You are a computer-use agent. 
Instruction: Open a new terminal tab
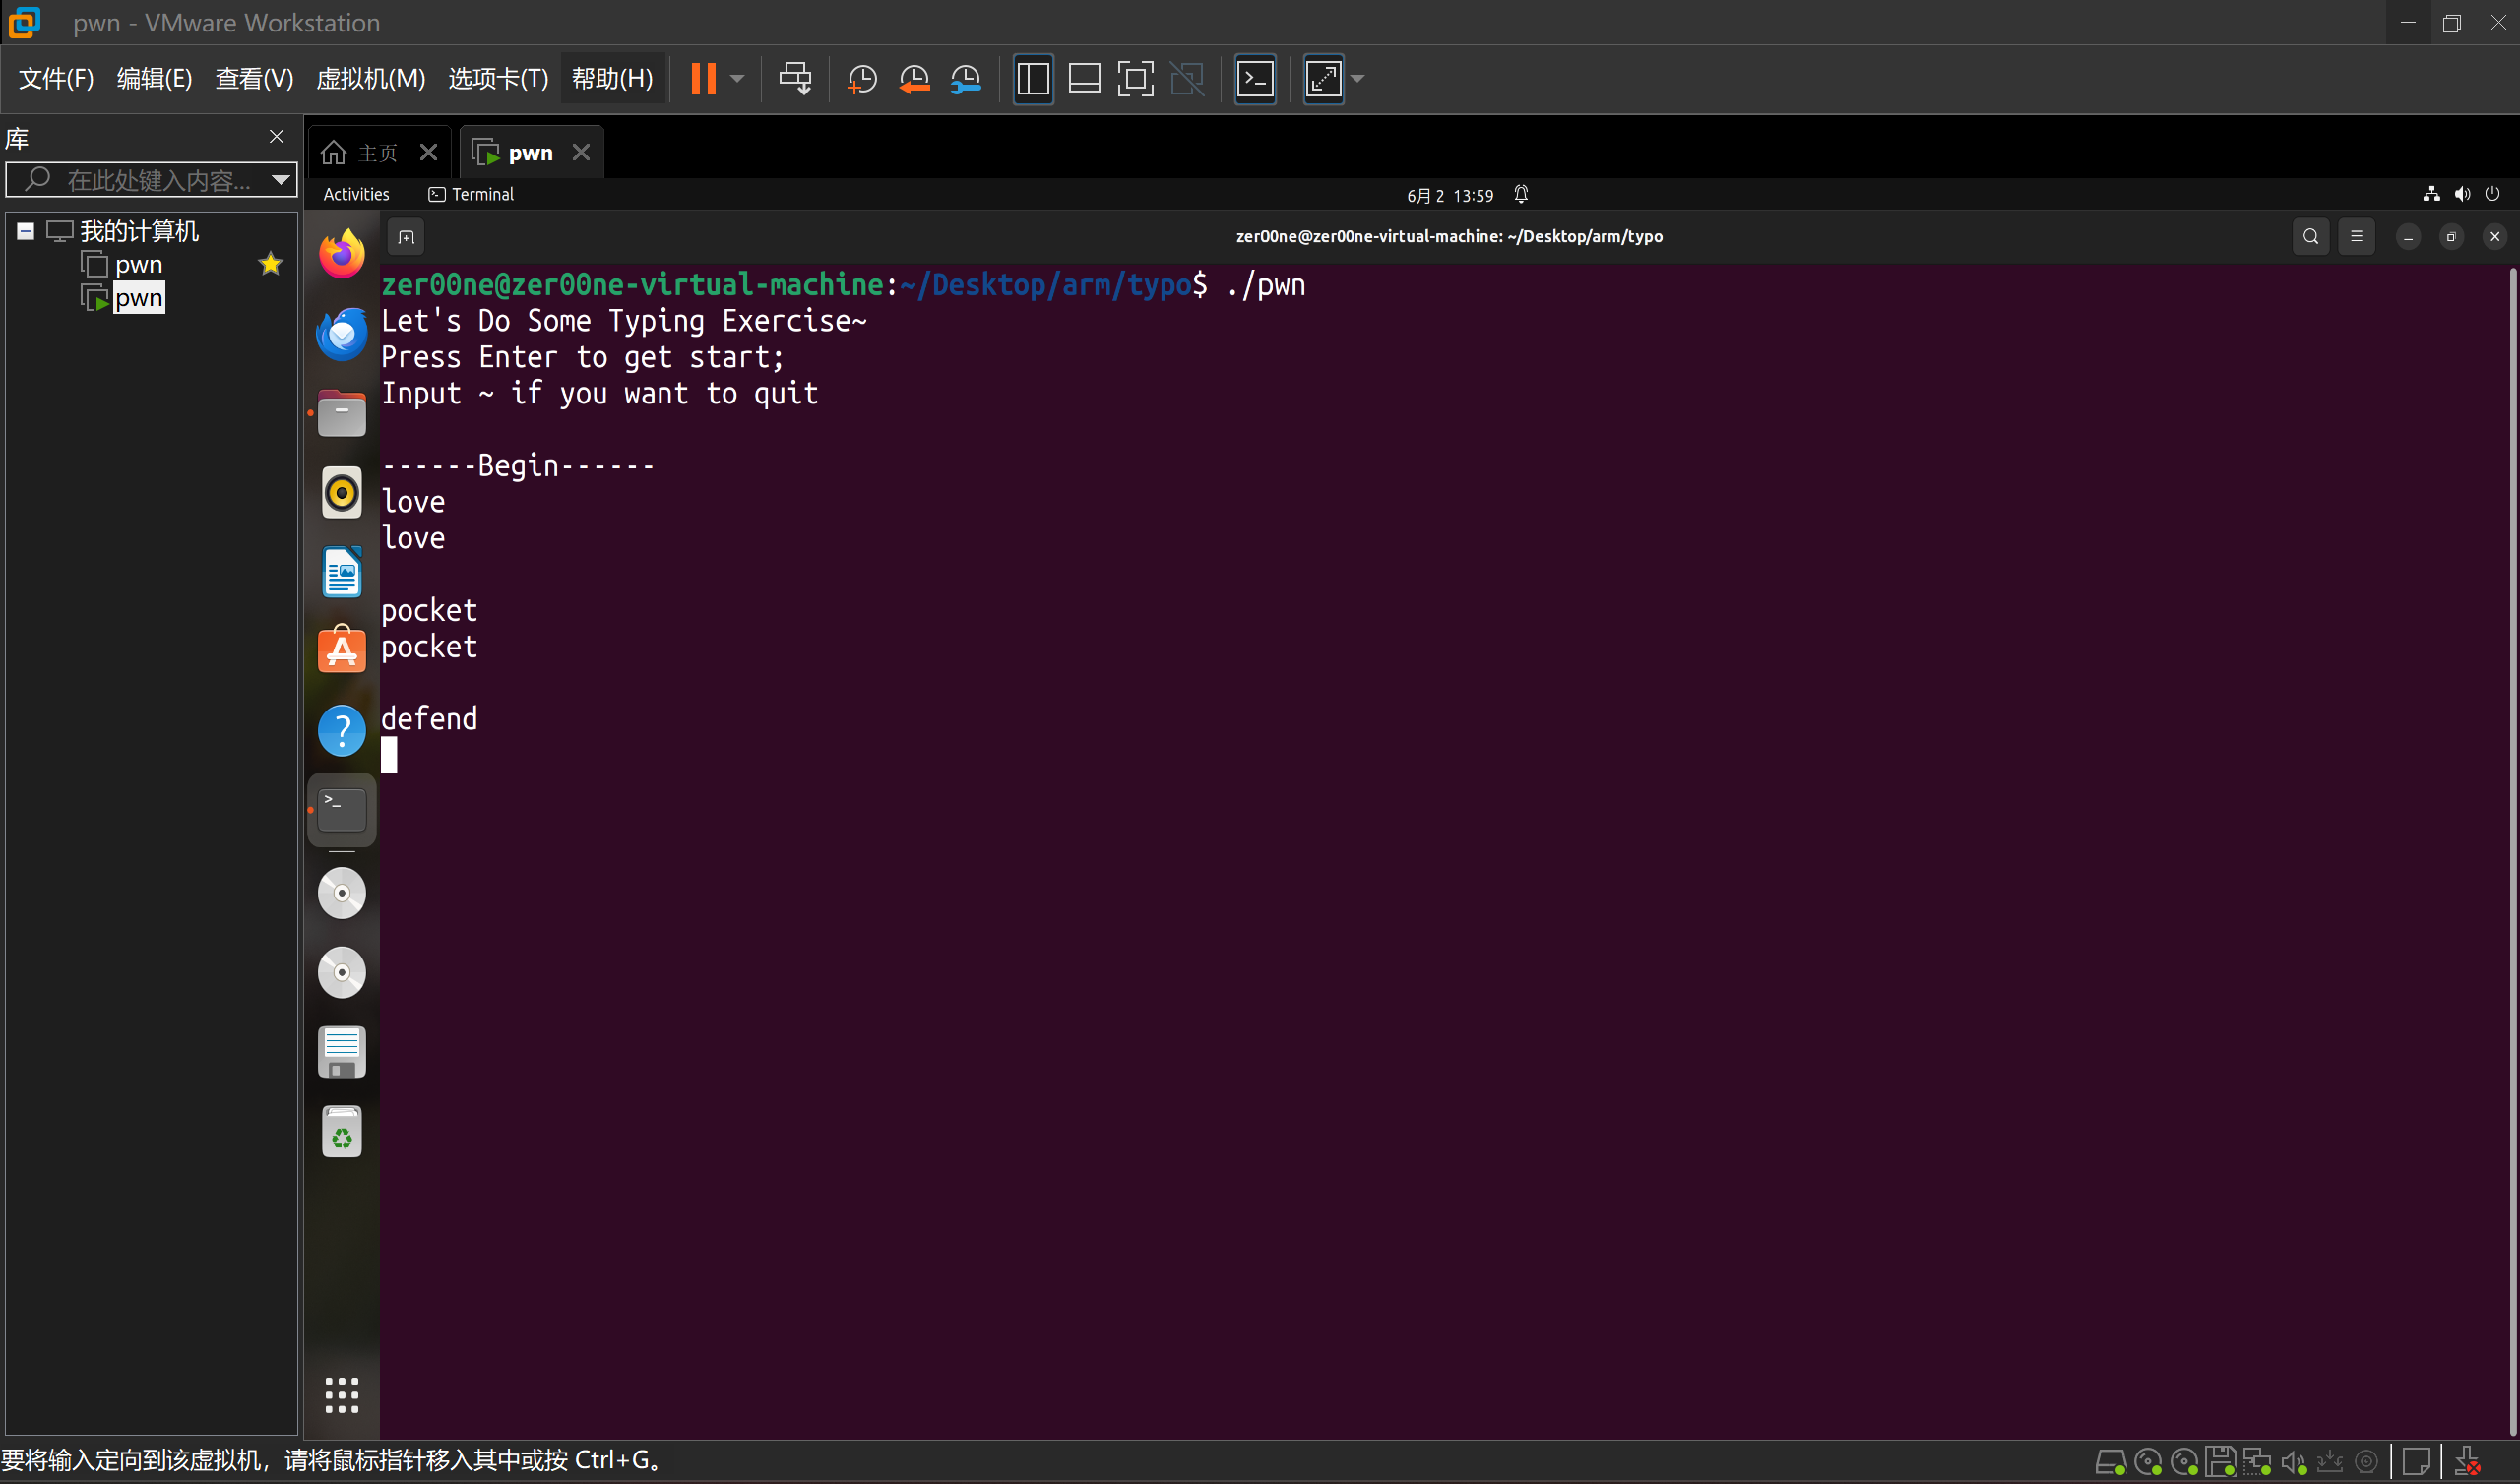406,237
